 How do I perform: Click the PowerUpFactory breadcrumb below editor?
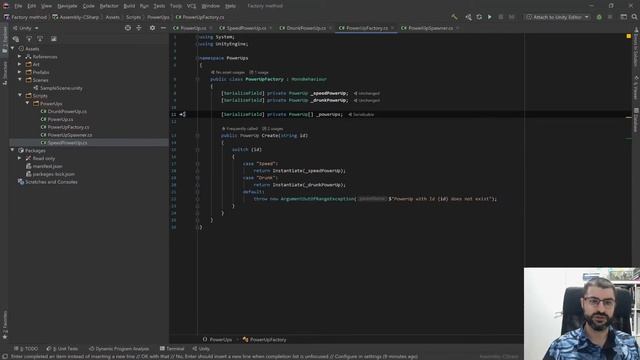tap(264, 340)
